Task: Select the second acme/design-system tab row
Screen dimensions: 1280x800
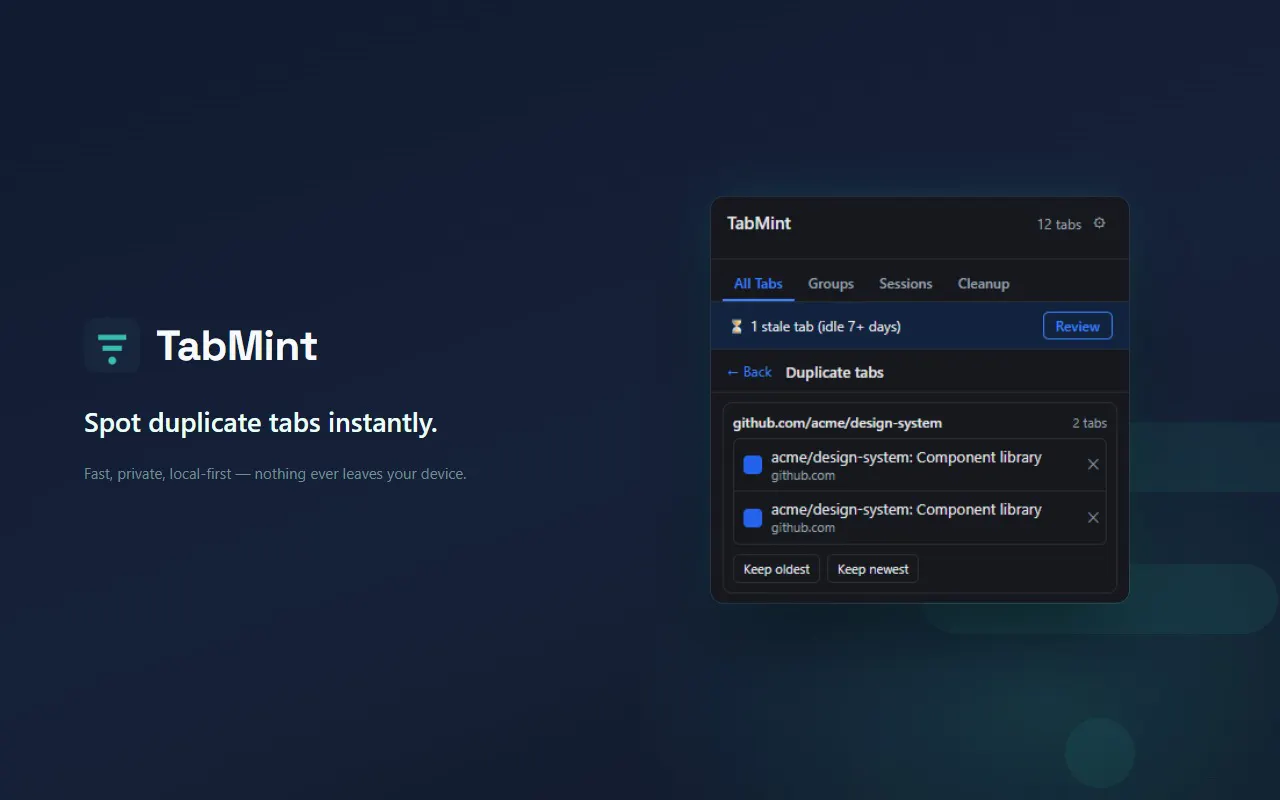Action: (919, 518)
